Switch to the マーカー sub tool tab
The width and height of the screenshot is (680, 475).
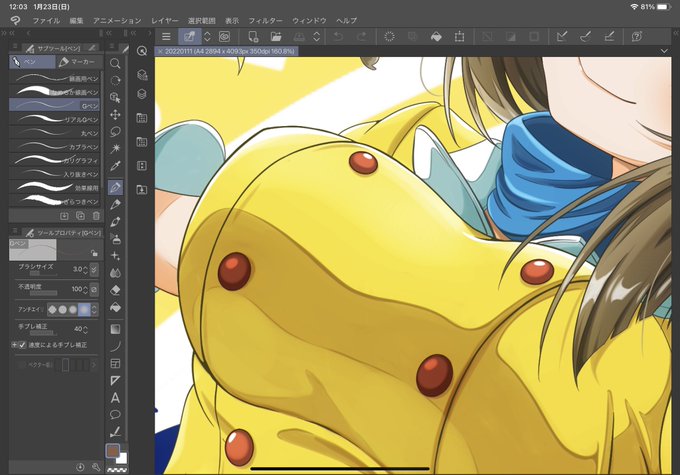point(79,62)
